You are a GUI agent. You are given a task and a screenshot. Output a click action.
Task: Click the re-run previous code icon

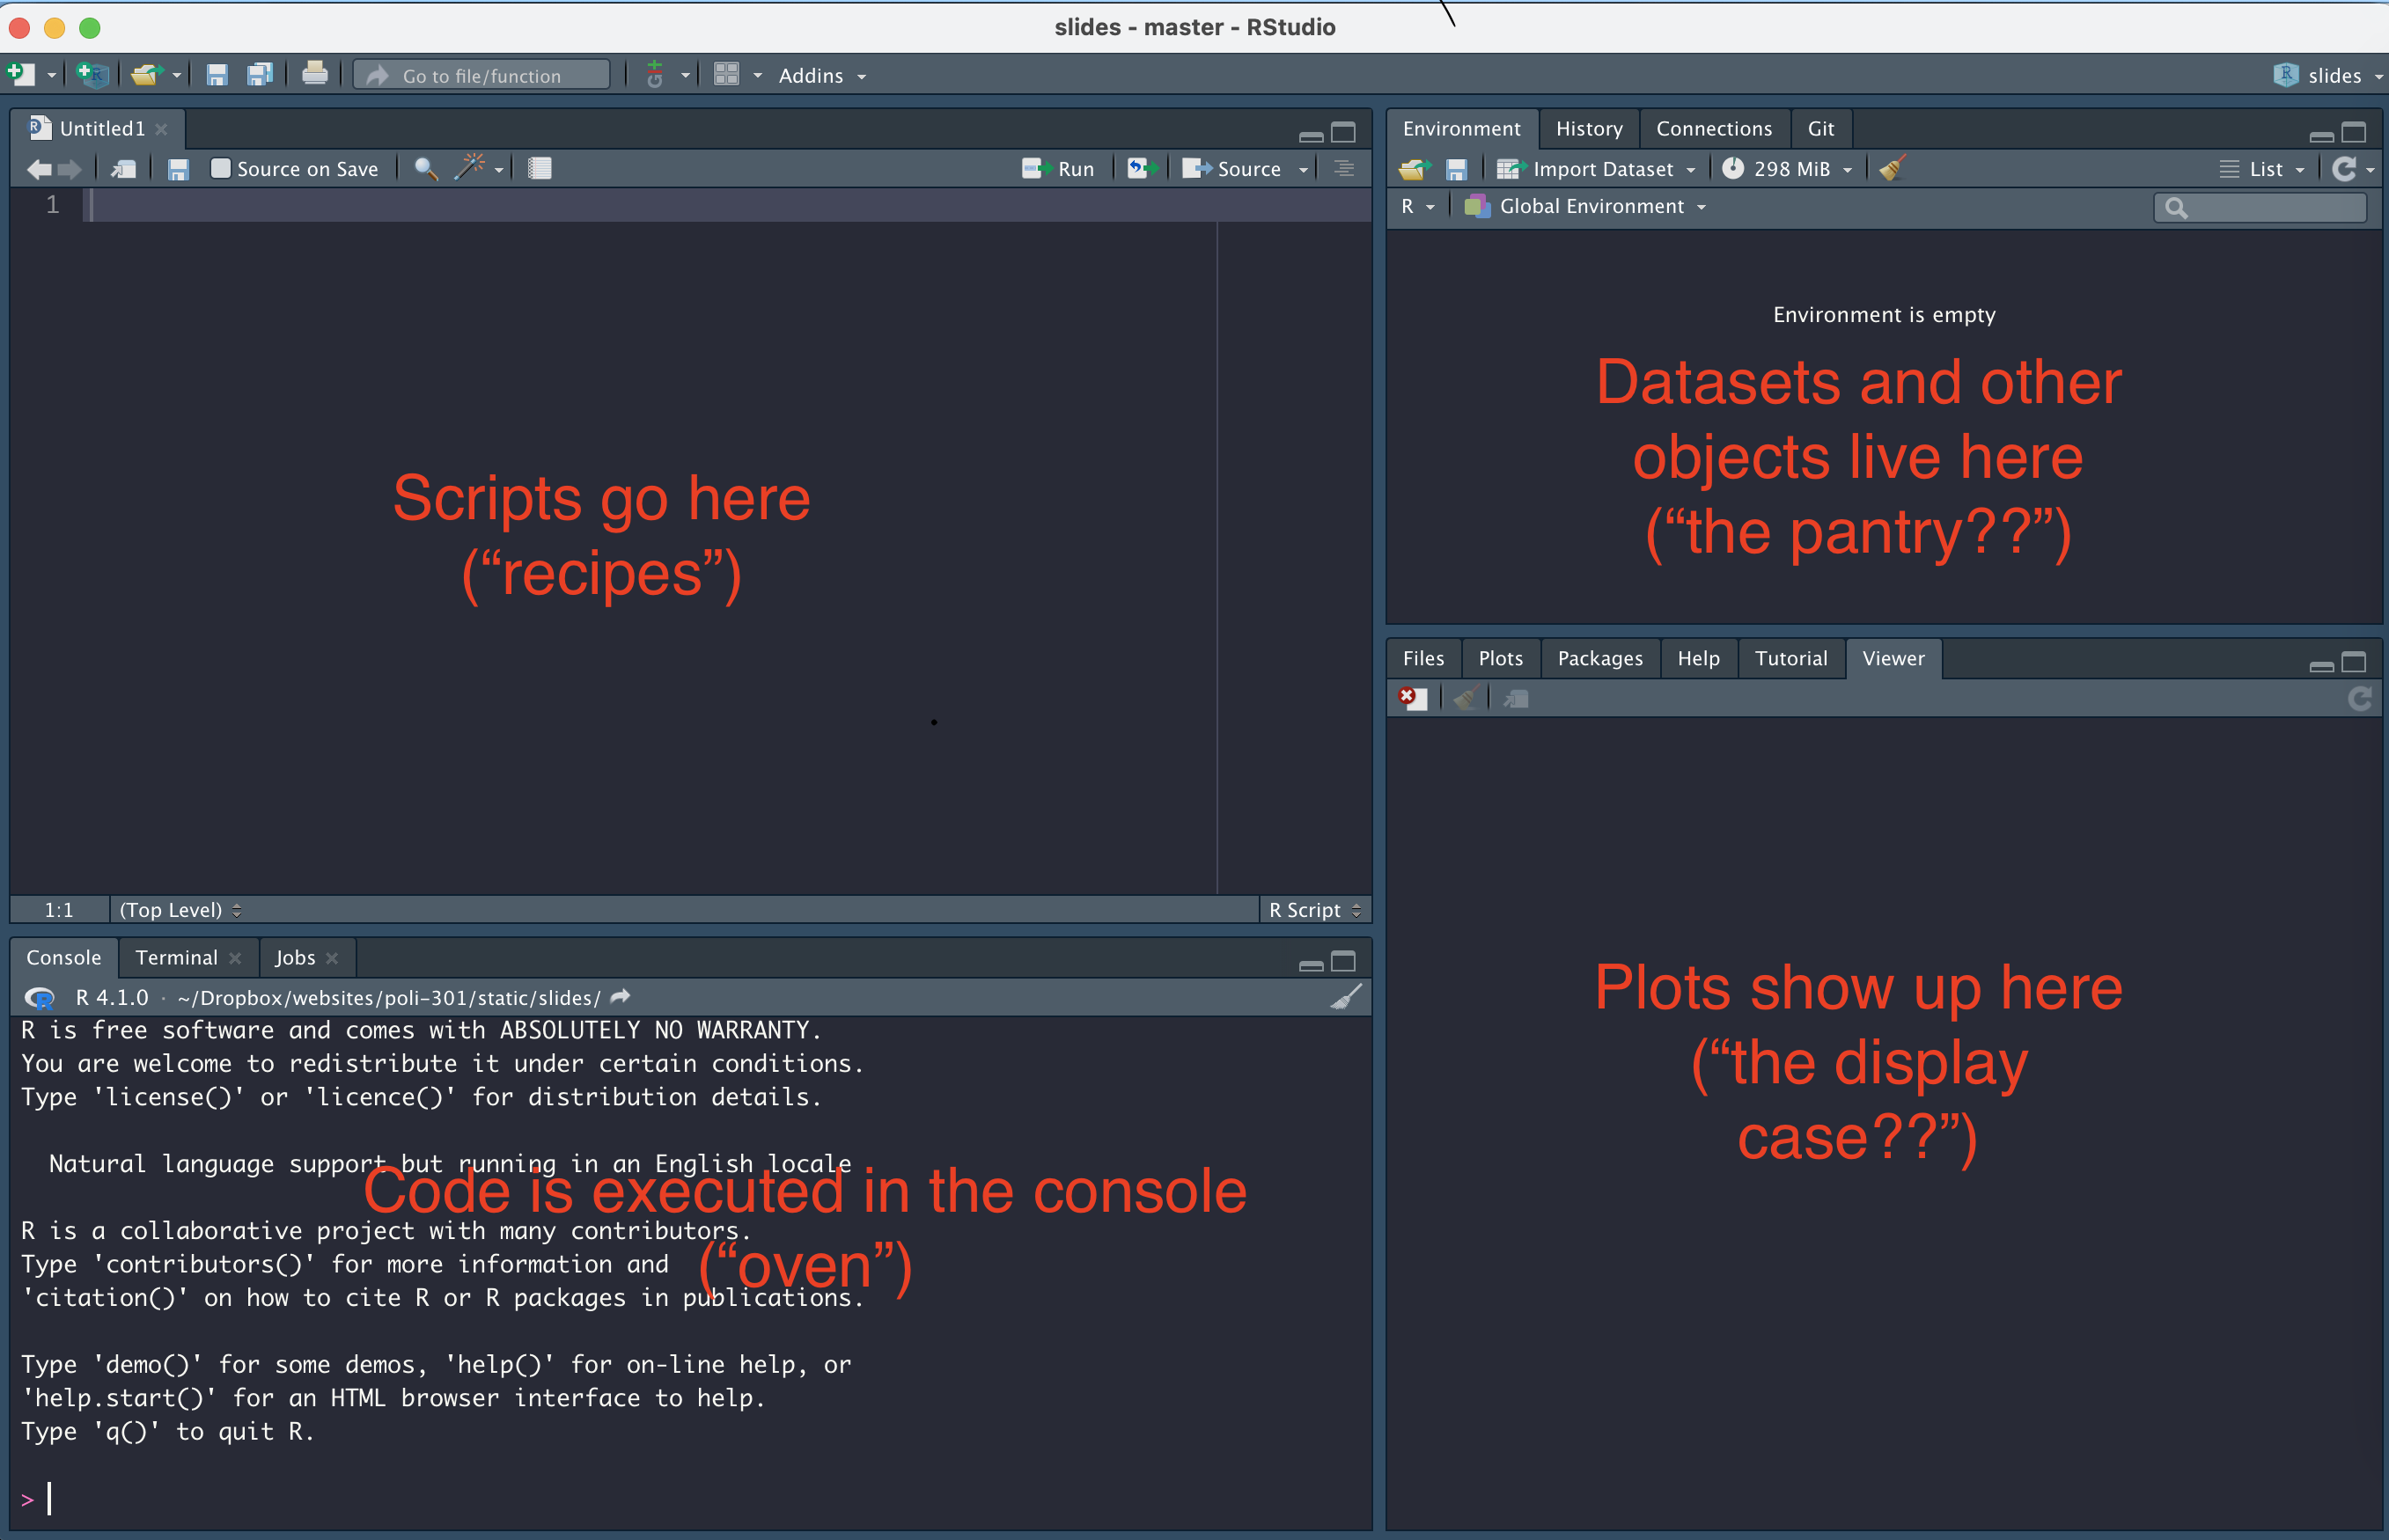(x=1141, y=168)
